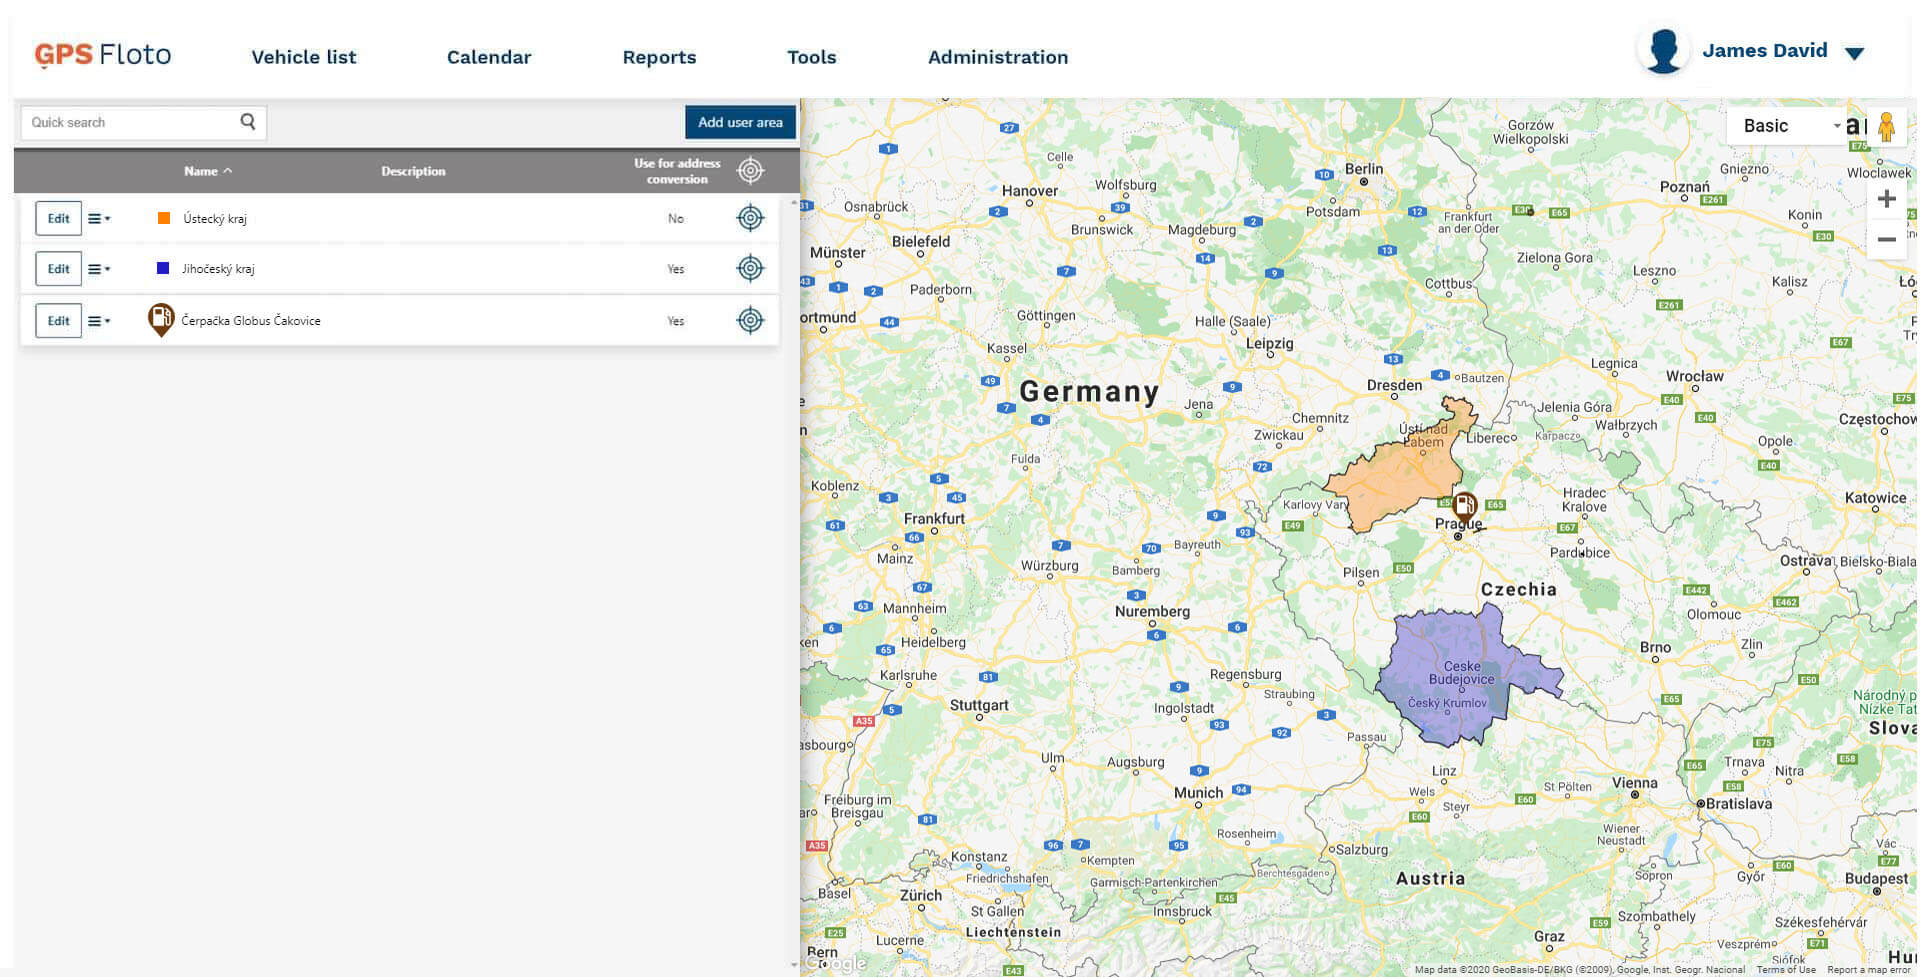The image size is (1920, 977).
Task: Click the James David user avatar
Action: [x=1664, y=50]
